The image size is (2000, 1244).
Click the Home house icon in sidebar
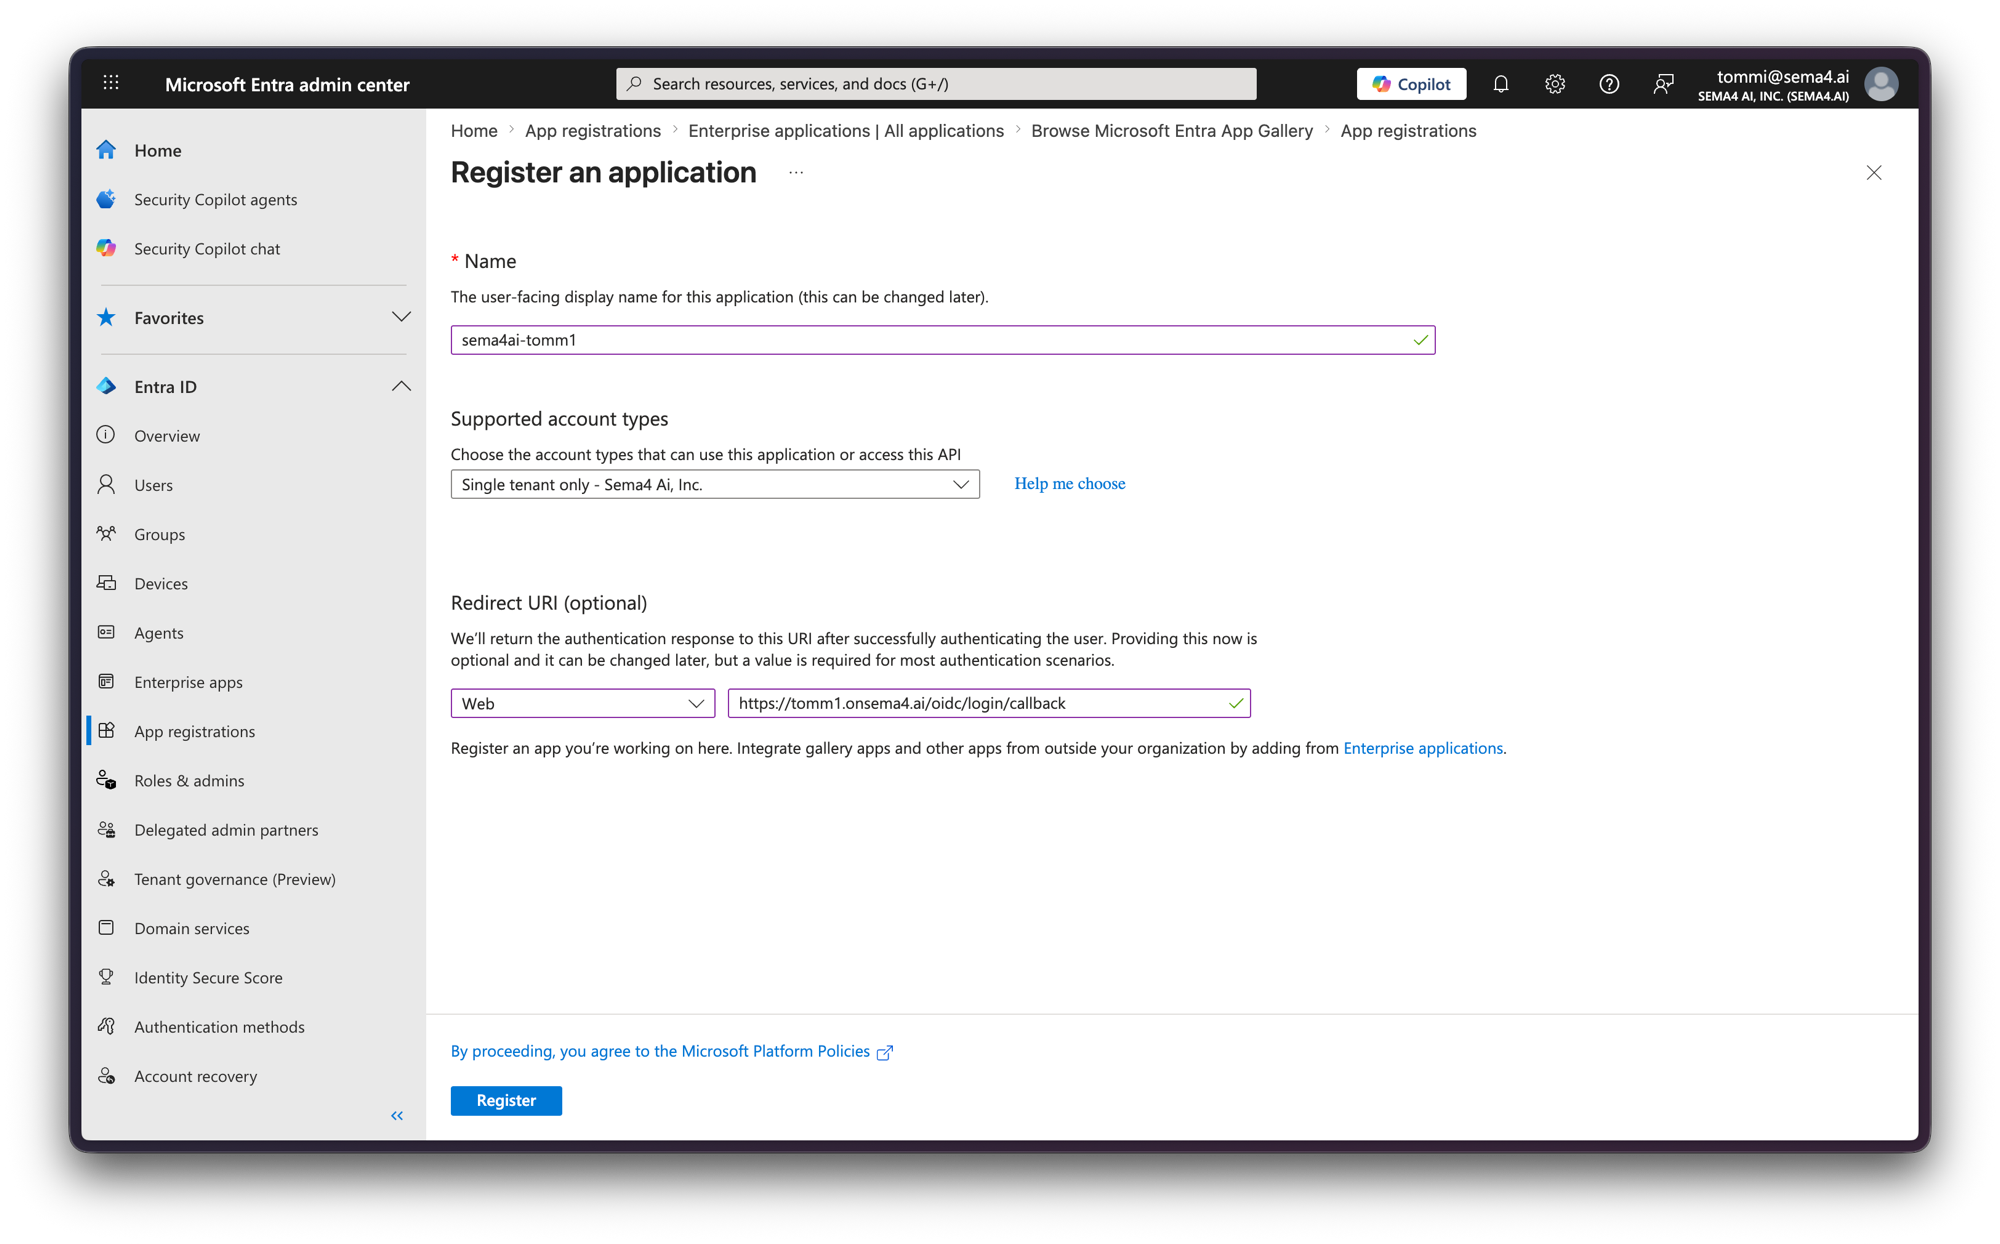point(107,150)
